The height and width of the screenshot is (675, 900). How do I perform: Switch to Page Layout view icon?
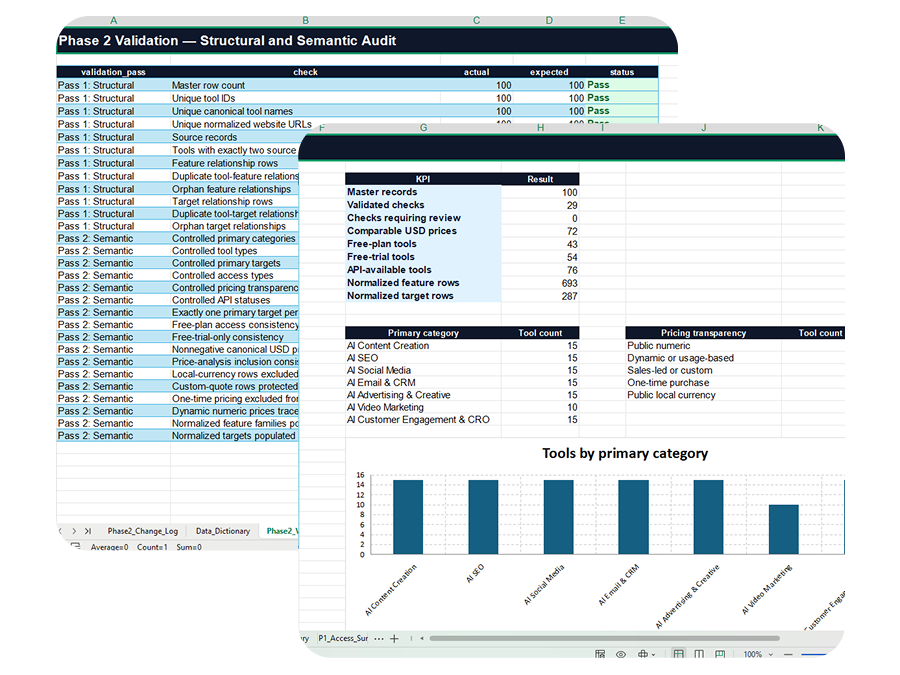tap(699, 654)
